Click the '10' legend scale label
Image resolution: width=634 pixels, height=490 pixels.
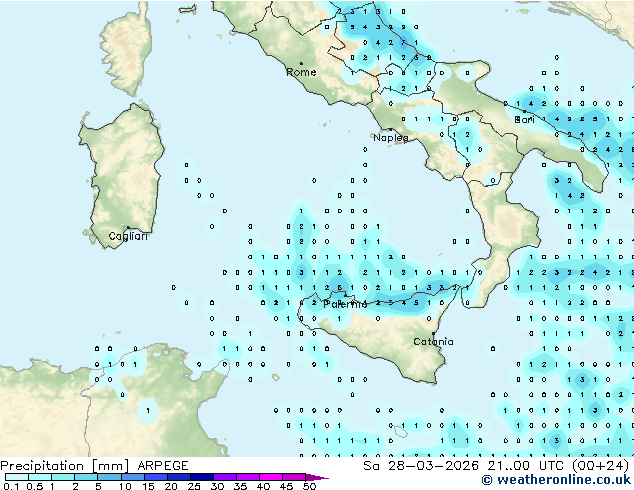coord(125,486)
